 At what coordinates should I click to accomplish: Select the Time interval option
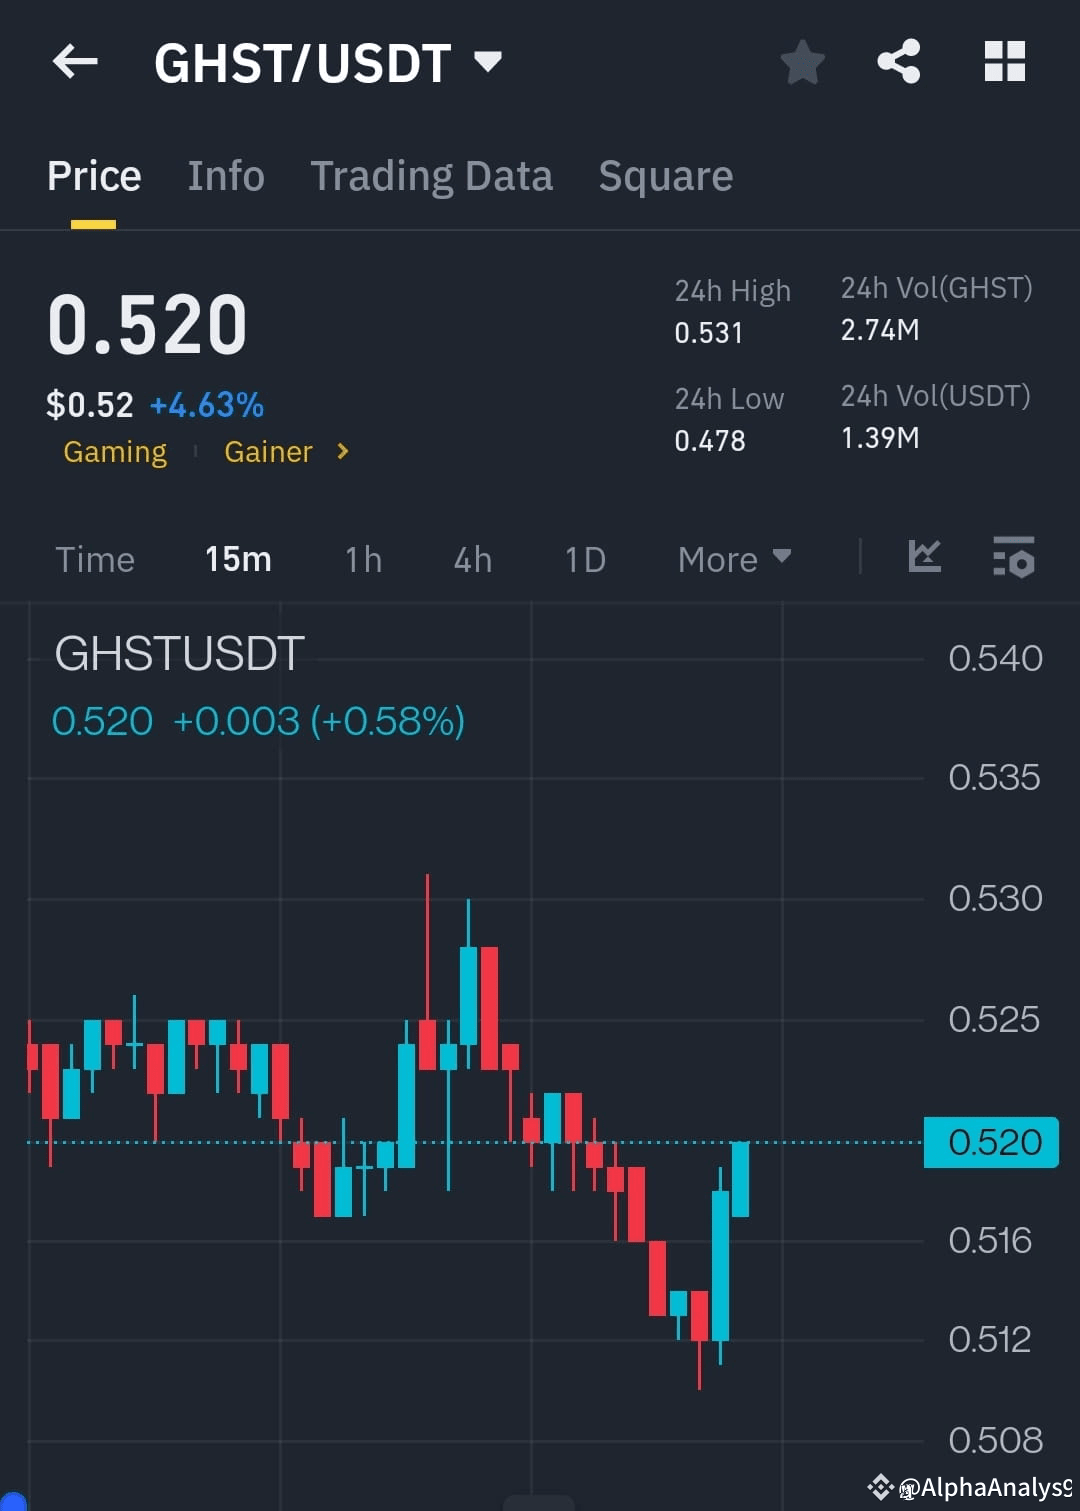95,559
